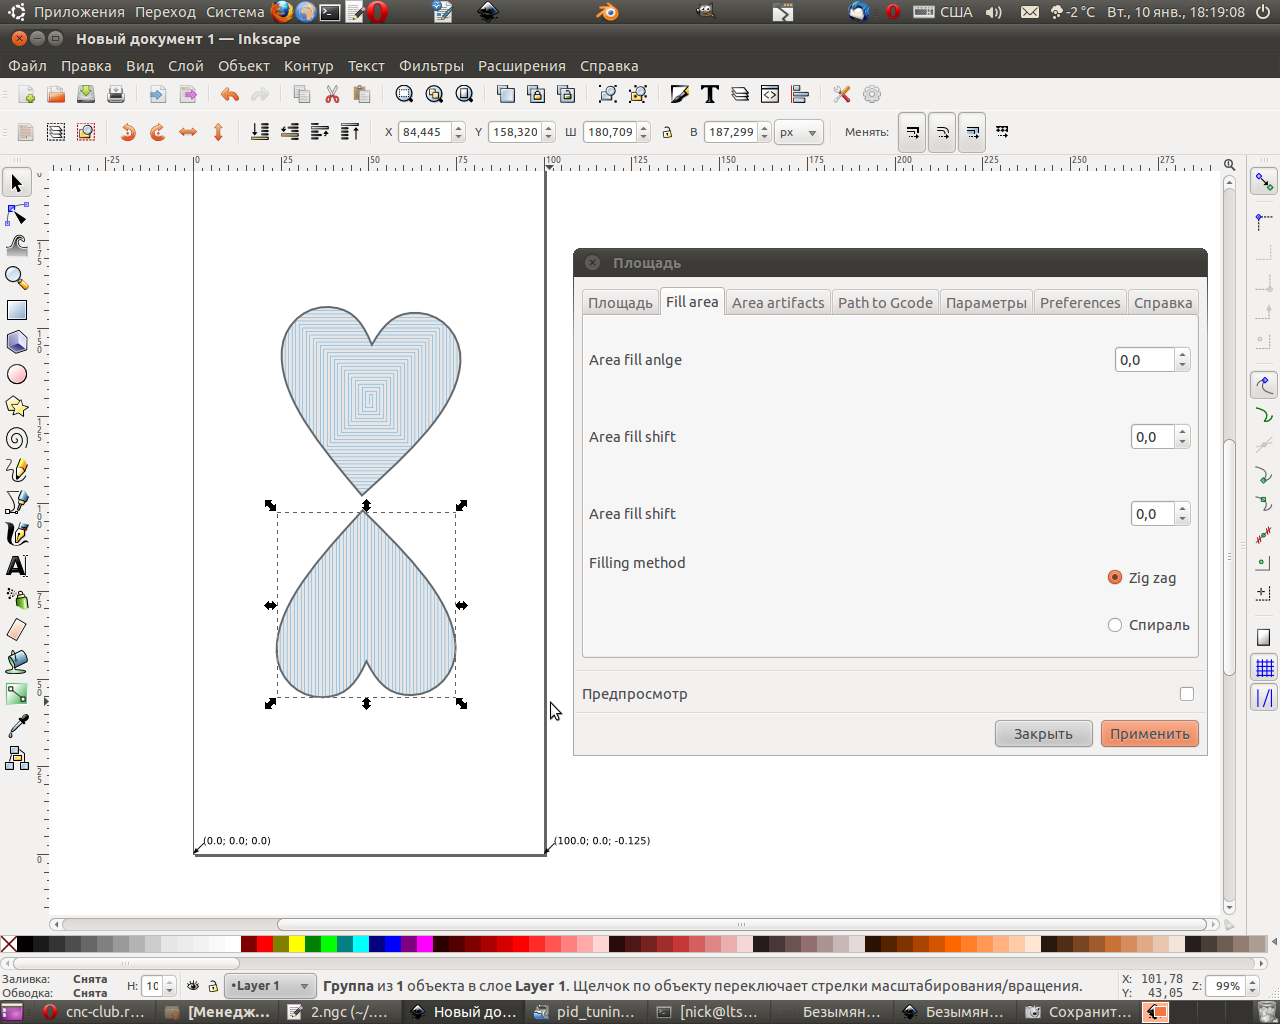
Task: Switch to the Area artifacts tab
Action: click(778, 303)
